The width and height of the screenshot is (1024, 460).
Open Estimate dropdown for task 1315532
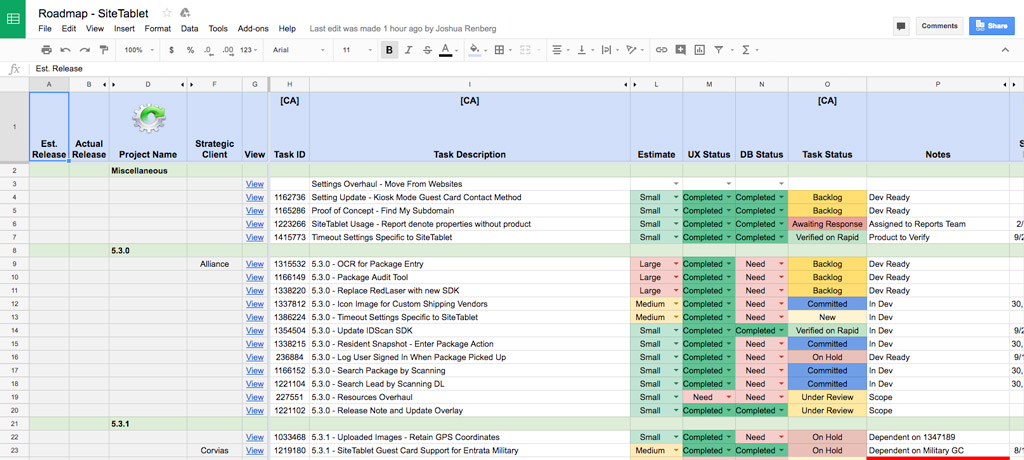tap(676, 264)
